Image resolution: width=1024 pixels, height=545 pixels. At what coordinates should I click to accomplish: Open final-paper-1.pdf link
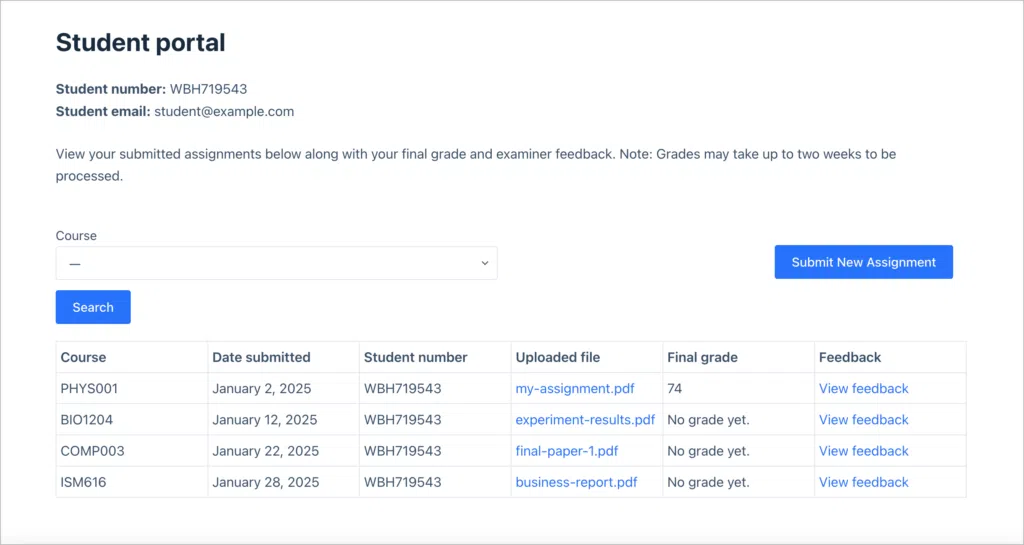coord(567,451)
